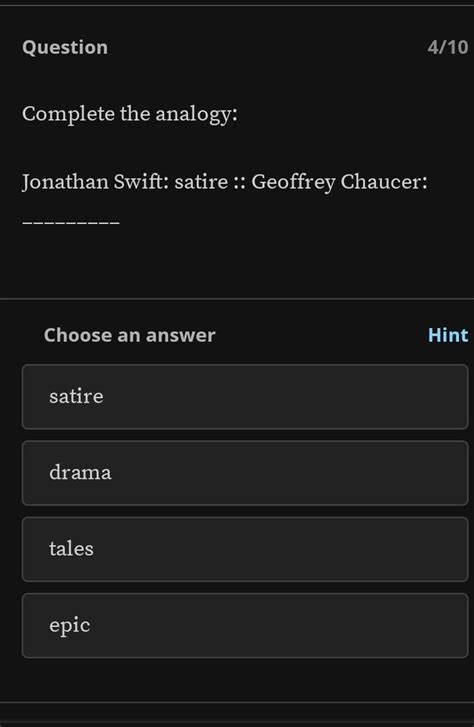
Task: Tap the word 'epic' in the last option
Action: point(70,626)
